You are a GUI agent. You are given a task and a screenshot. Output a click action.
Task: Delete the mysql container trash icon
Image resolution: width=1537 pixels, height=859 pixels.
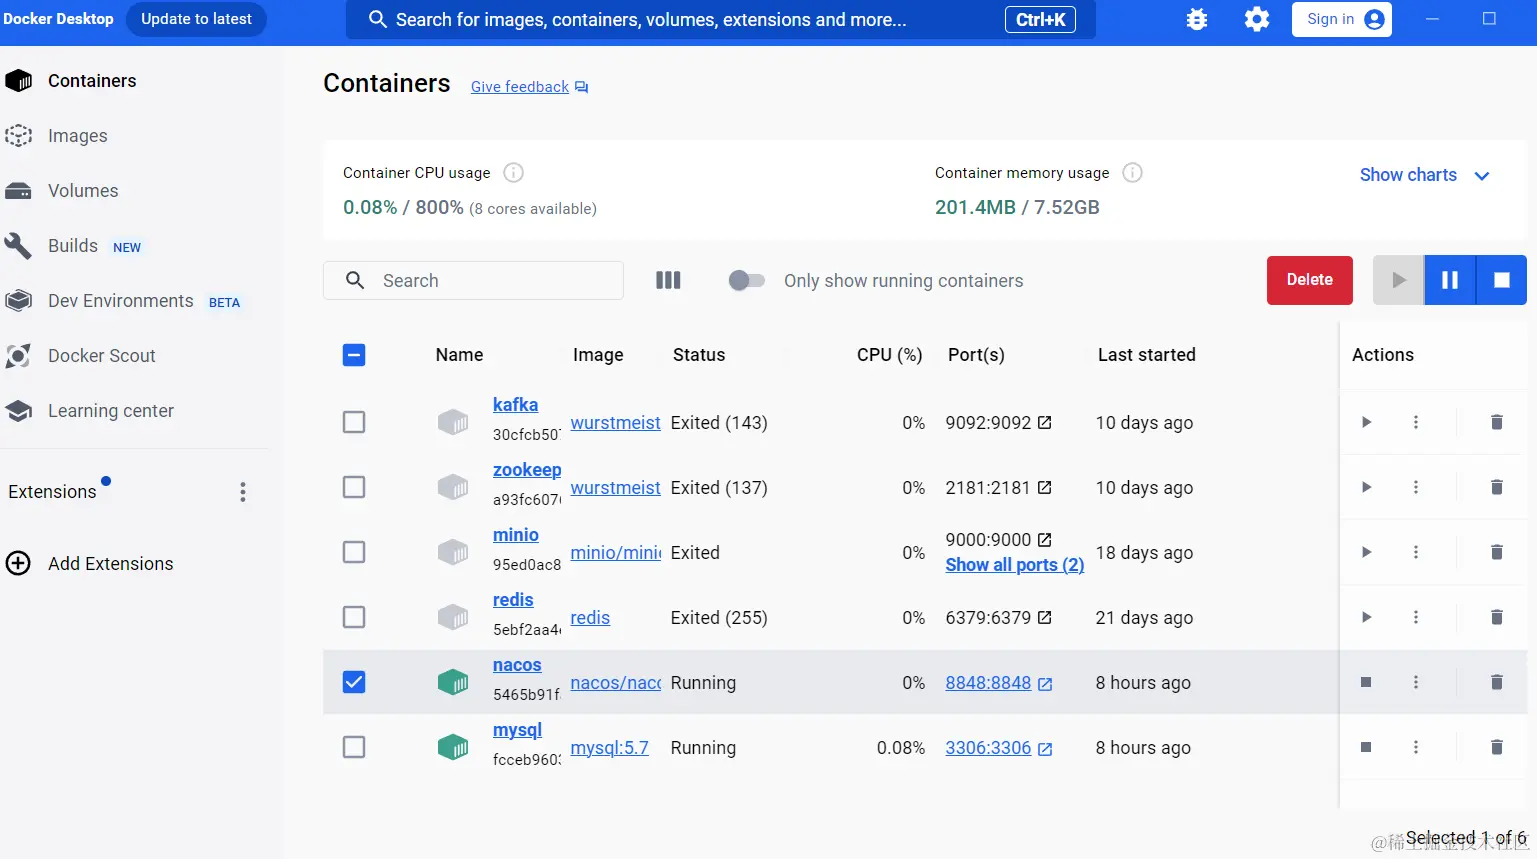[1496, 747]
